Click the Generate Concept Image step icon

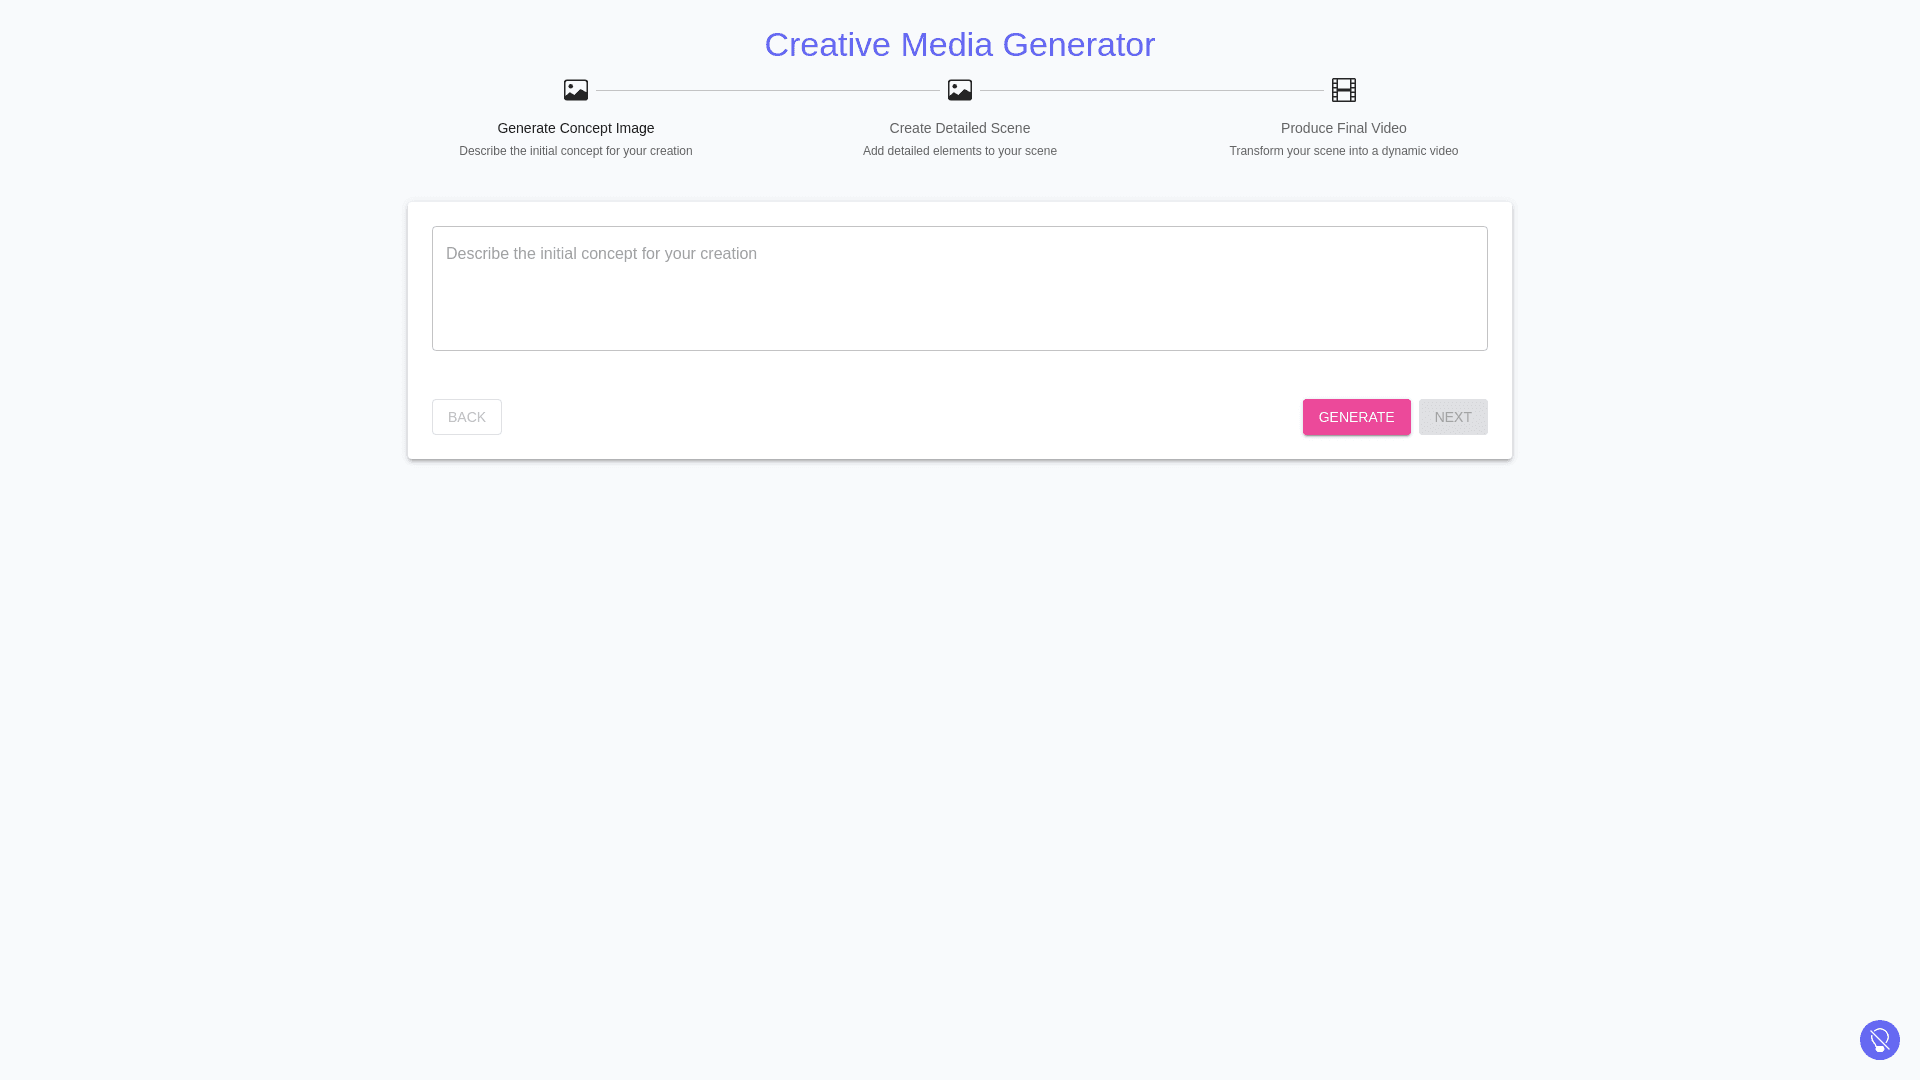[575, 90]
